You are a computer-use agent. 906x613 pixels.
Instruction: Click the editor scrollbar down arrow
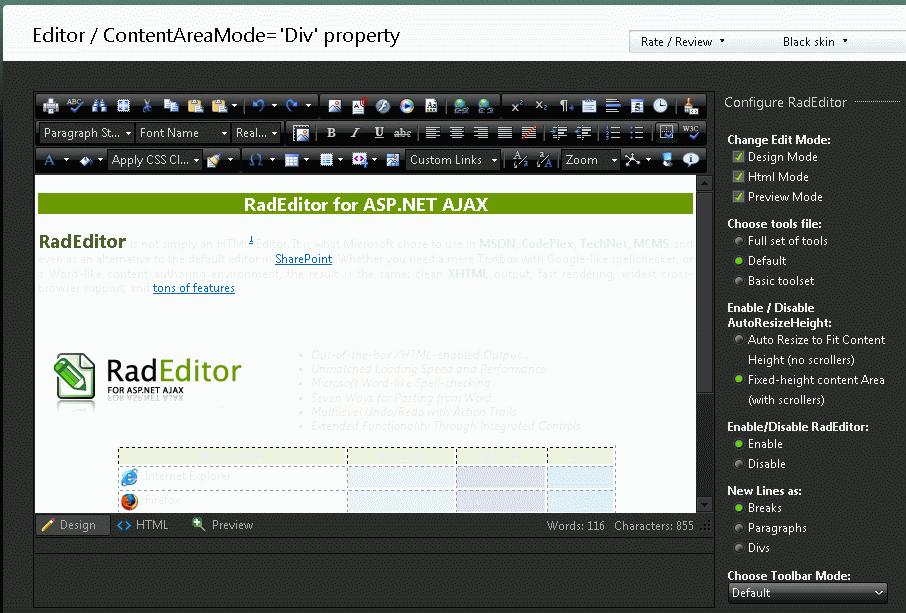[x=704, y=504]
